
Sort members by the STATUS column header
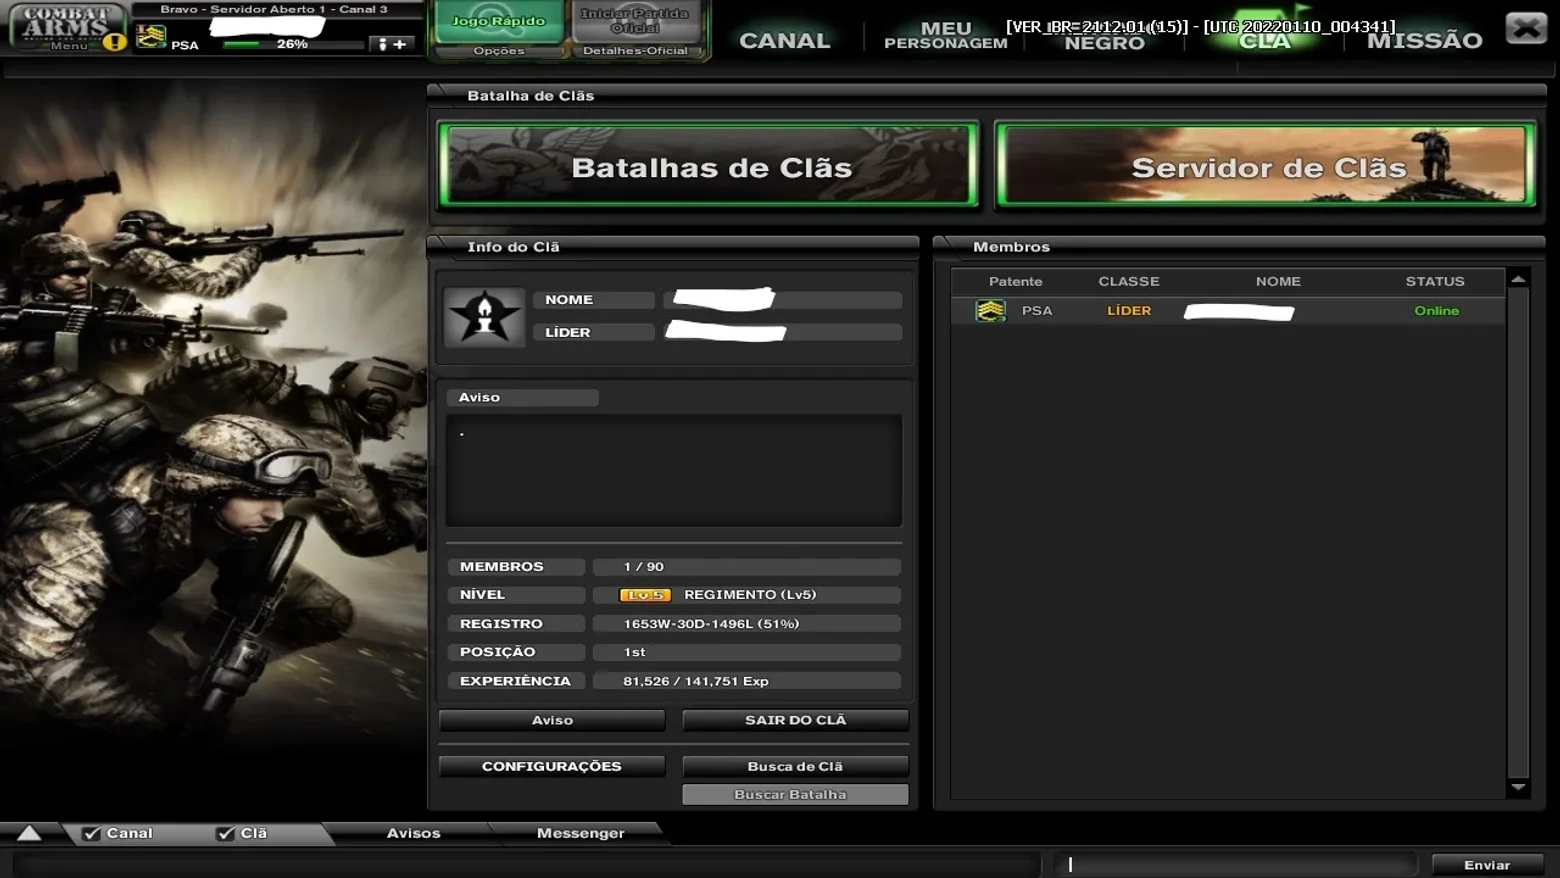pos(1435,282)
